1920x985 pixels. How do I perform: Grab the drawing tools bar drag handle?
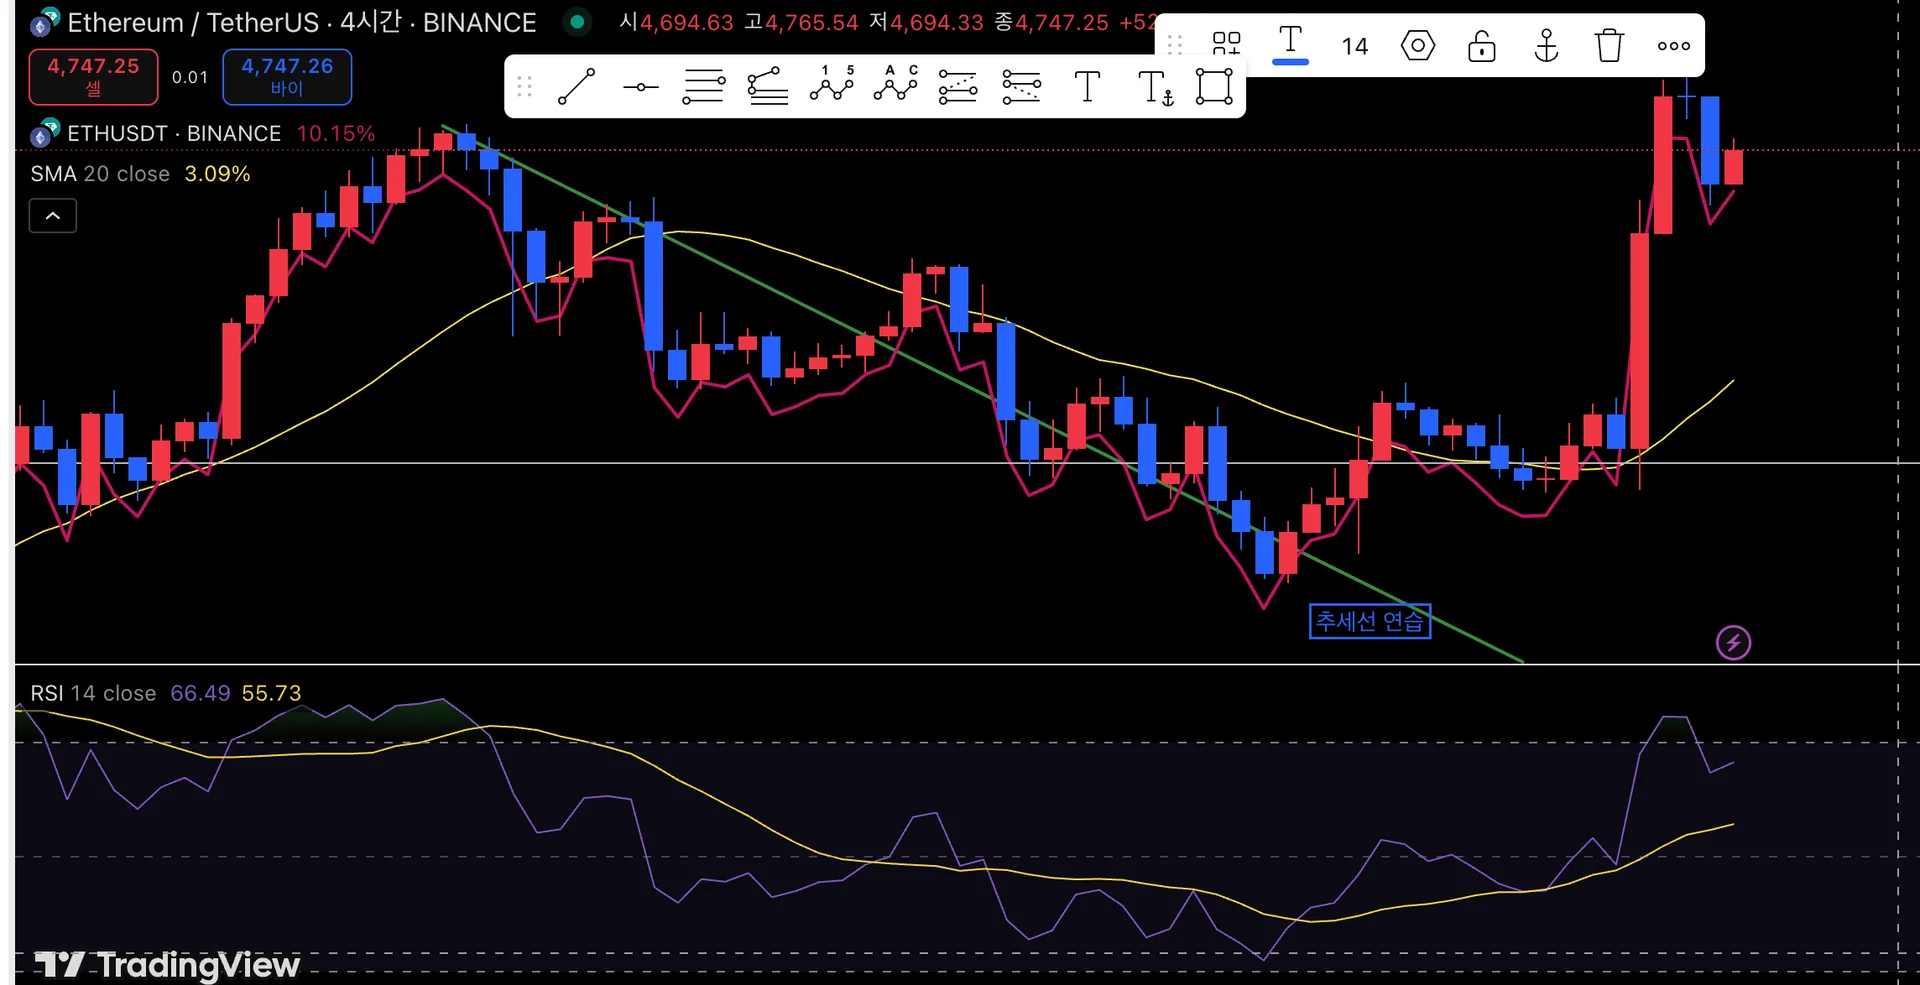point(524,87)
